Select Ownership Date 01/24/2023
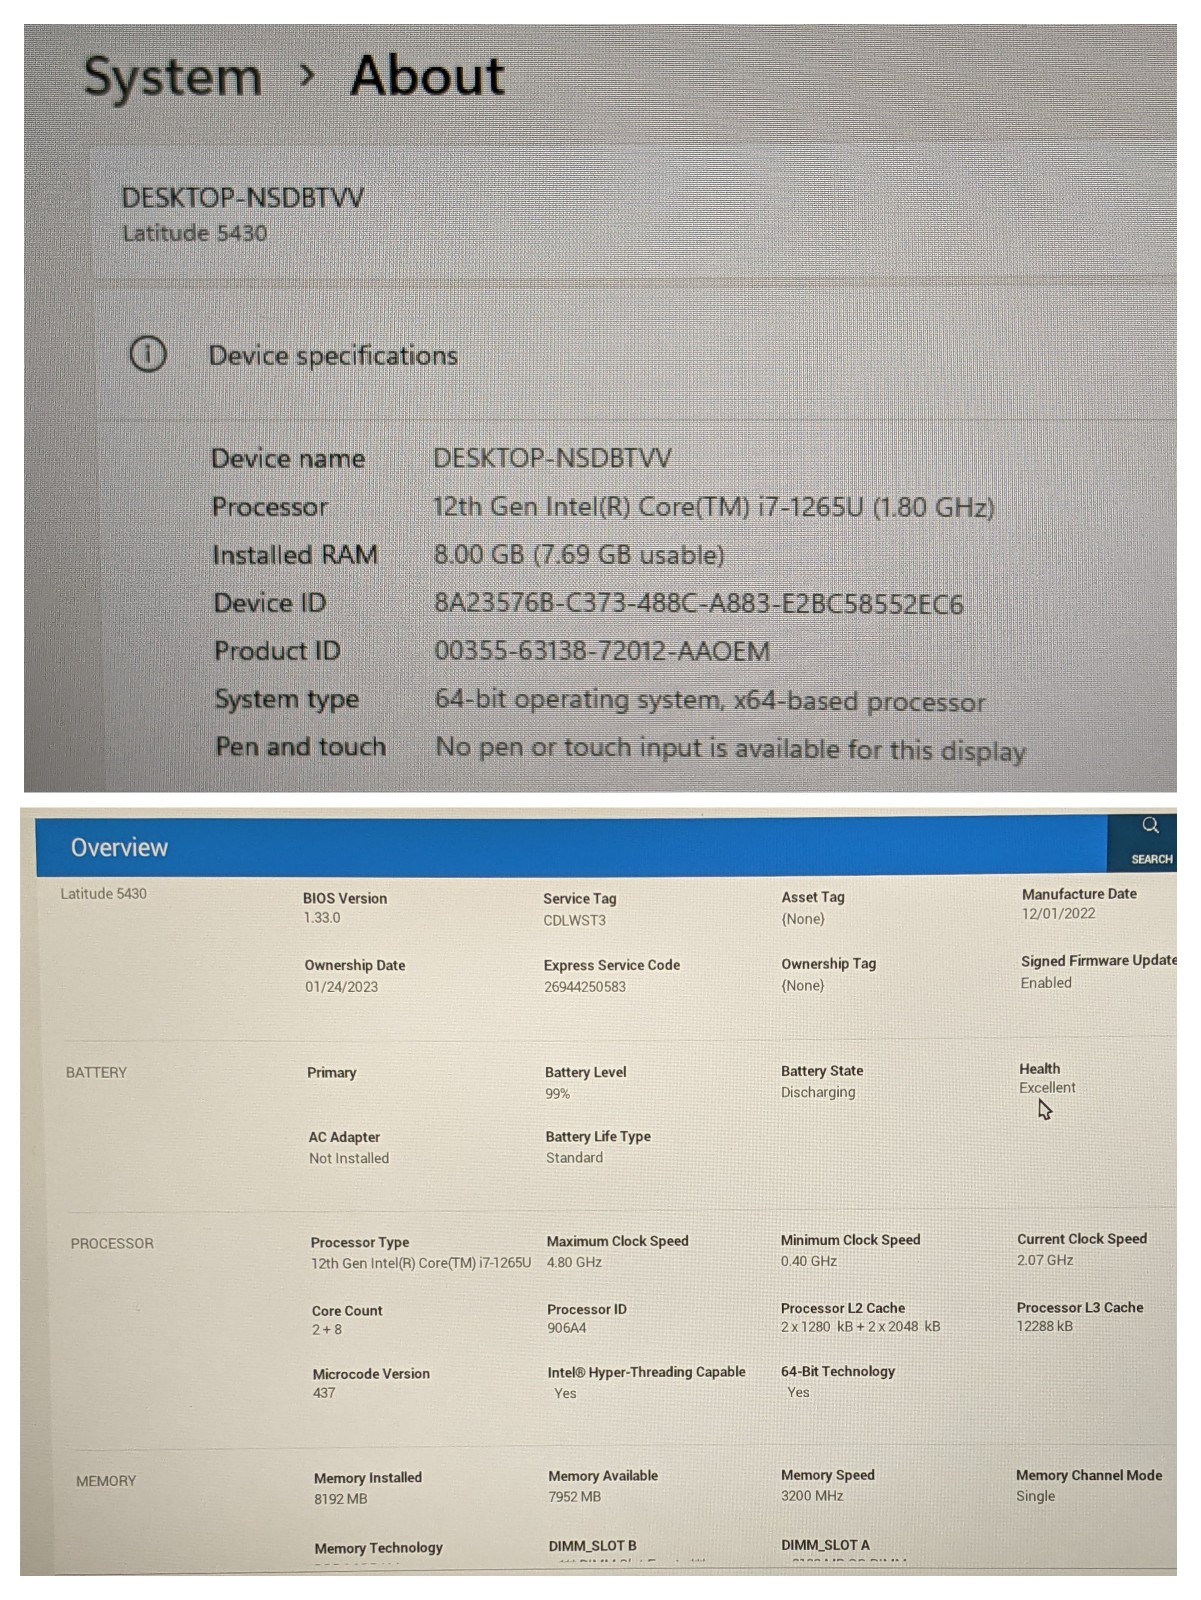Viewport: 1201px width, 1600px height. 341,986
